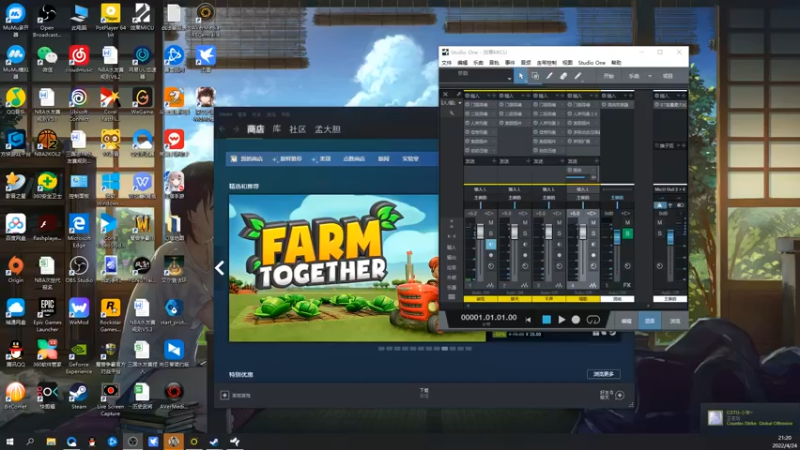Mute channel 1 in the mixer

point(491,222)
